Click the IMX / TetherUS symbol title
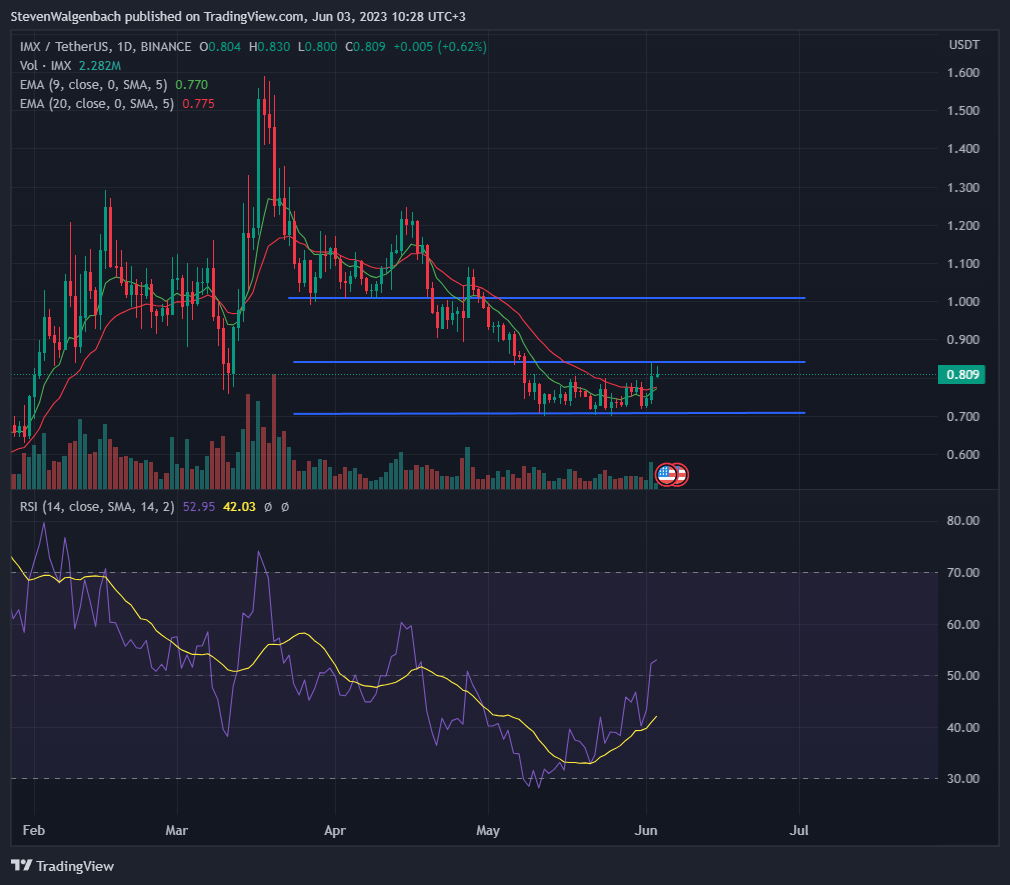 (x=105, y=46)
